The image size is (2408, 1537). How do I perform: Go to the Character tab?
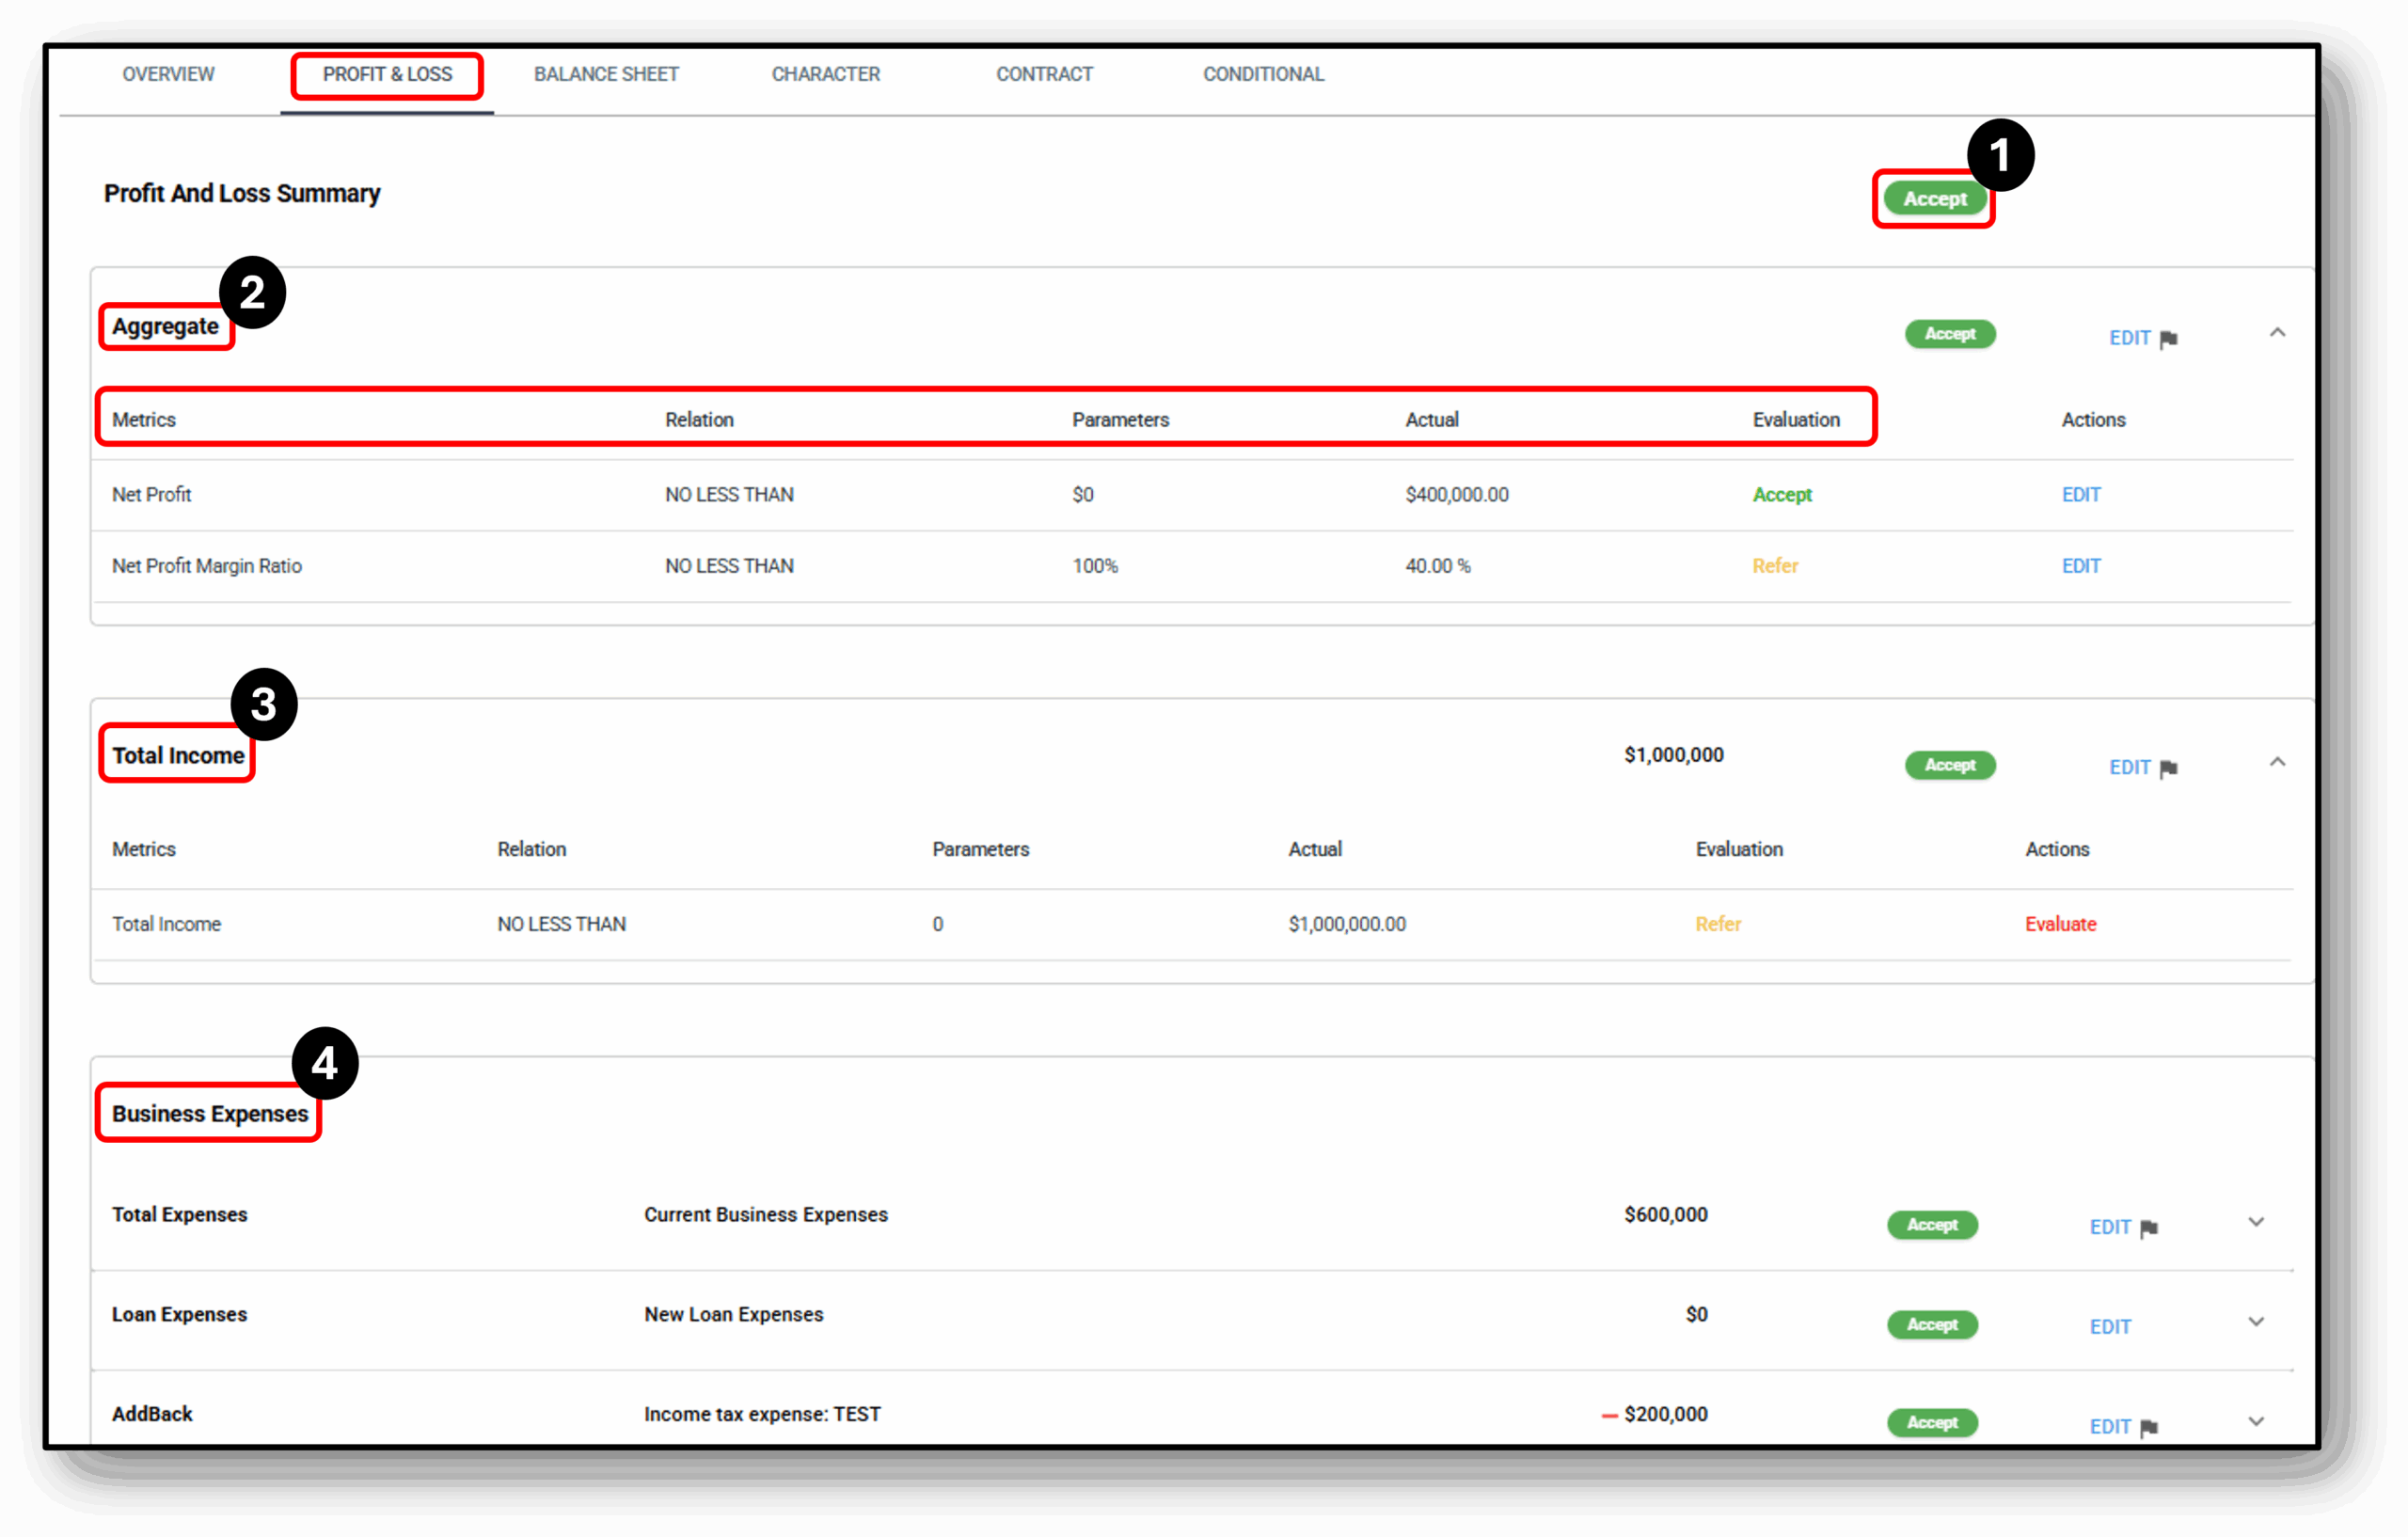pyautogui.click(x=825, y=74)
